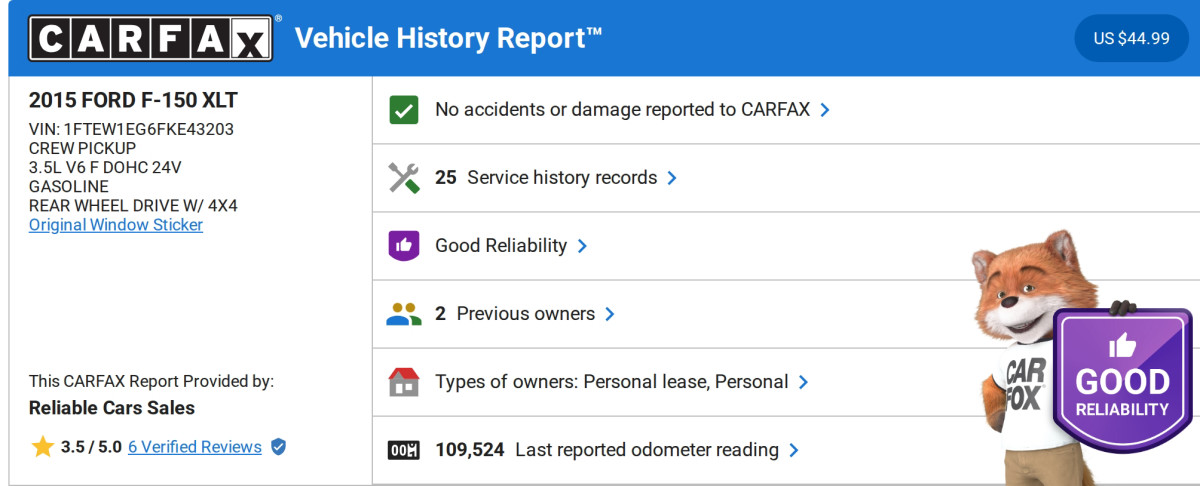This screenshot has height=486, width=1200.
Task: Click the Good Reliability purple shield badge
Action: point(1122,380)
